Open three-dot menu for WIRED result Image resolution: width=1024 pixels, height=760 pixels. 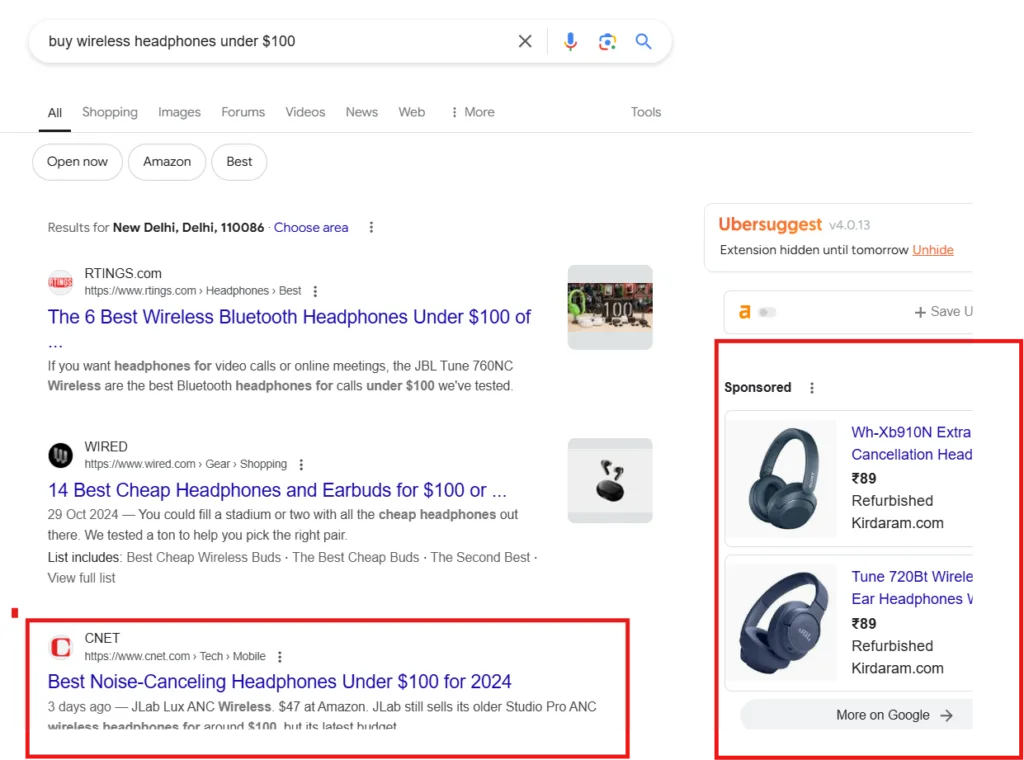[301, 464]
